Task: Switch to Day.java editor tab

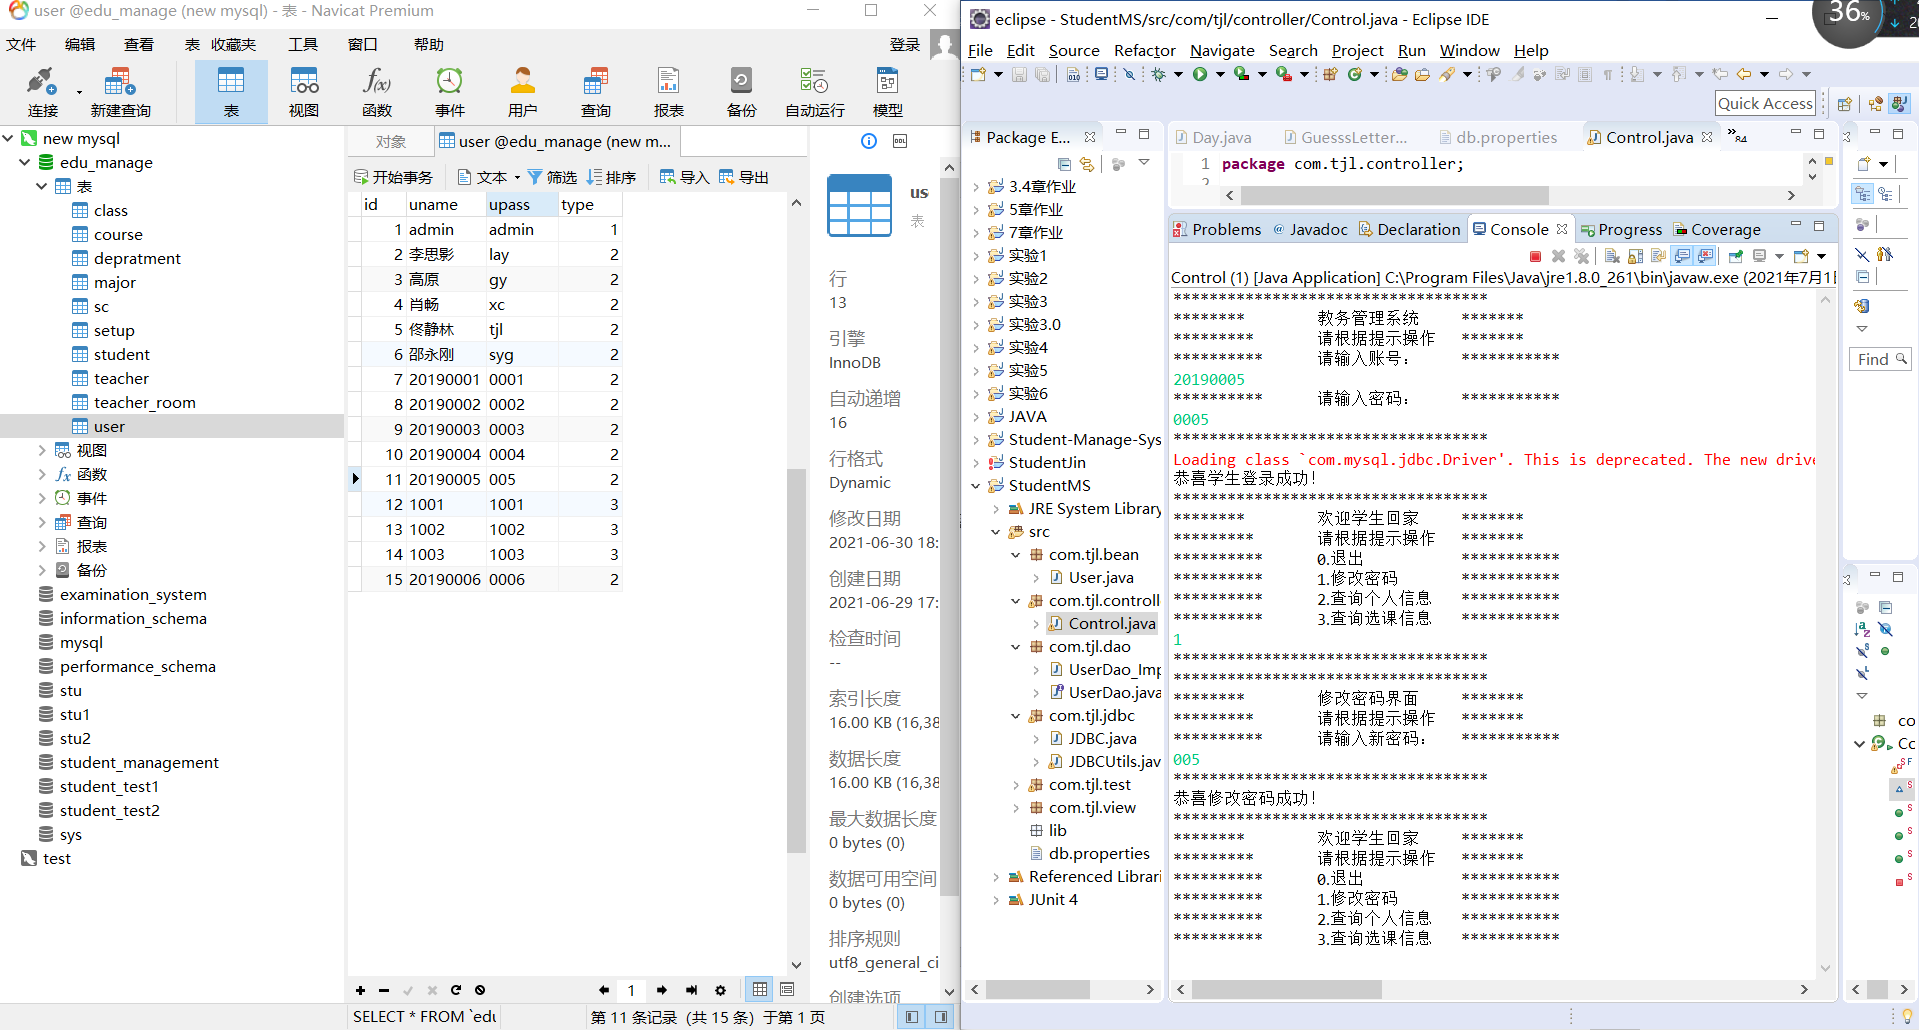Action: (x=1213, y=137)
